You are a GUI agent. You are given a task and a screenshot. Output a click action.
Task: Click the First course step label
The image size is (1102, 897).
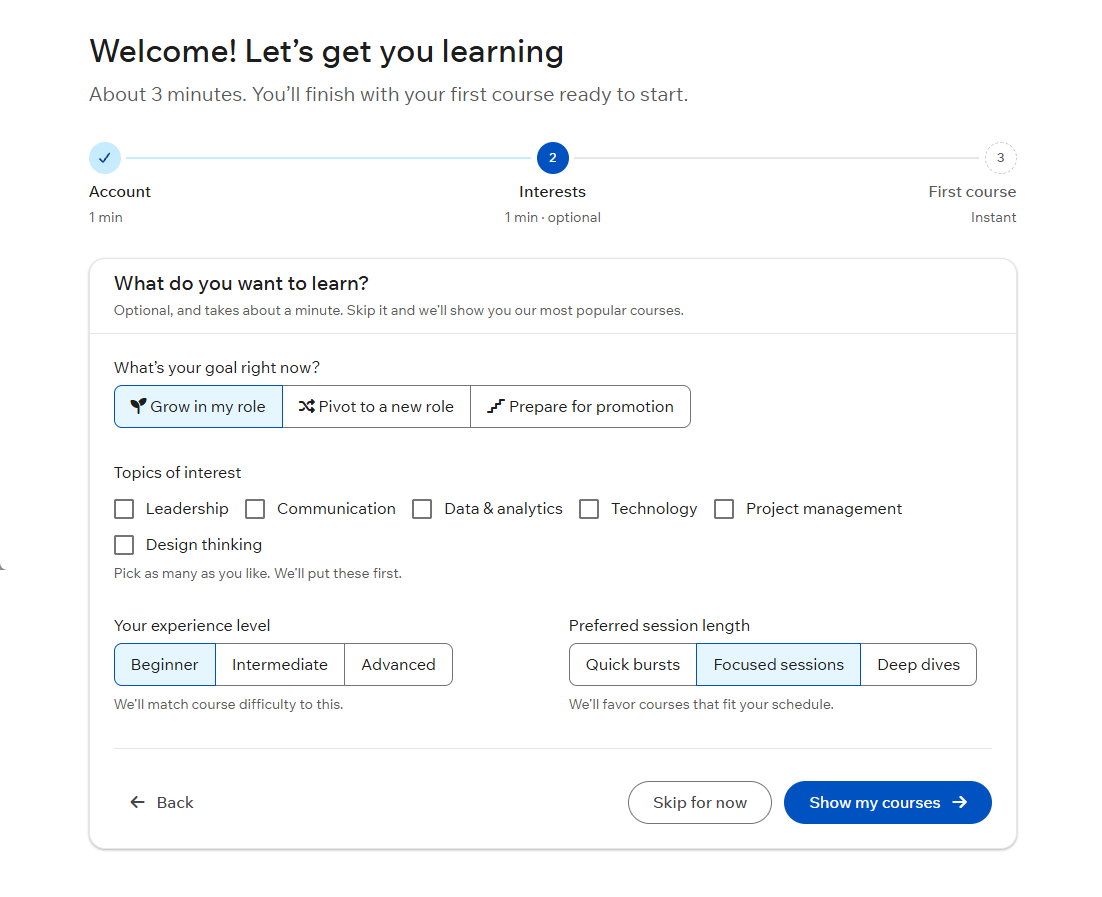point(973,192)
